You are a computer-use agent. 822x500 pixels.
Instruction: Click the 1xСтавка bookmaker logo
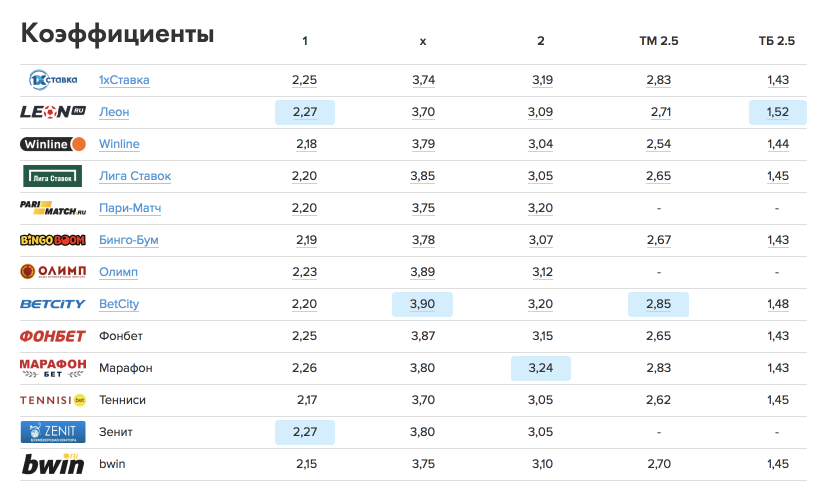(53, 80)
